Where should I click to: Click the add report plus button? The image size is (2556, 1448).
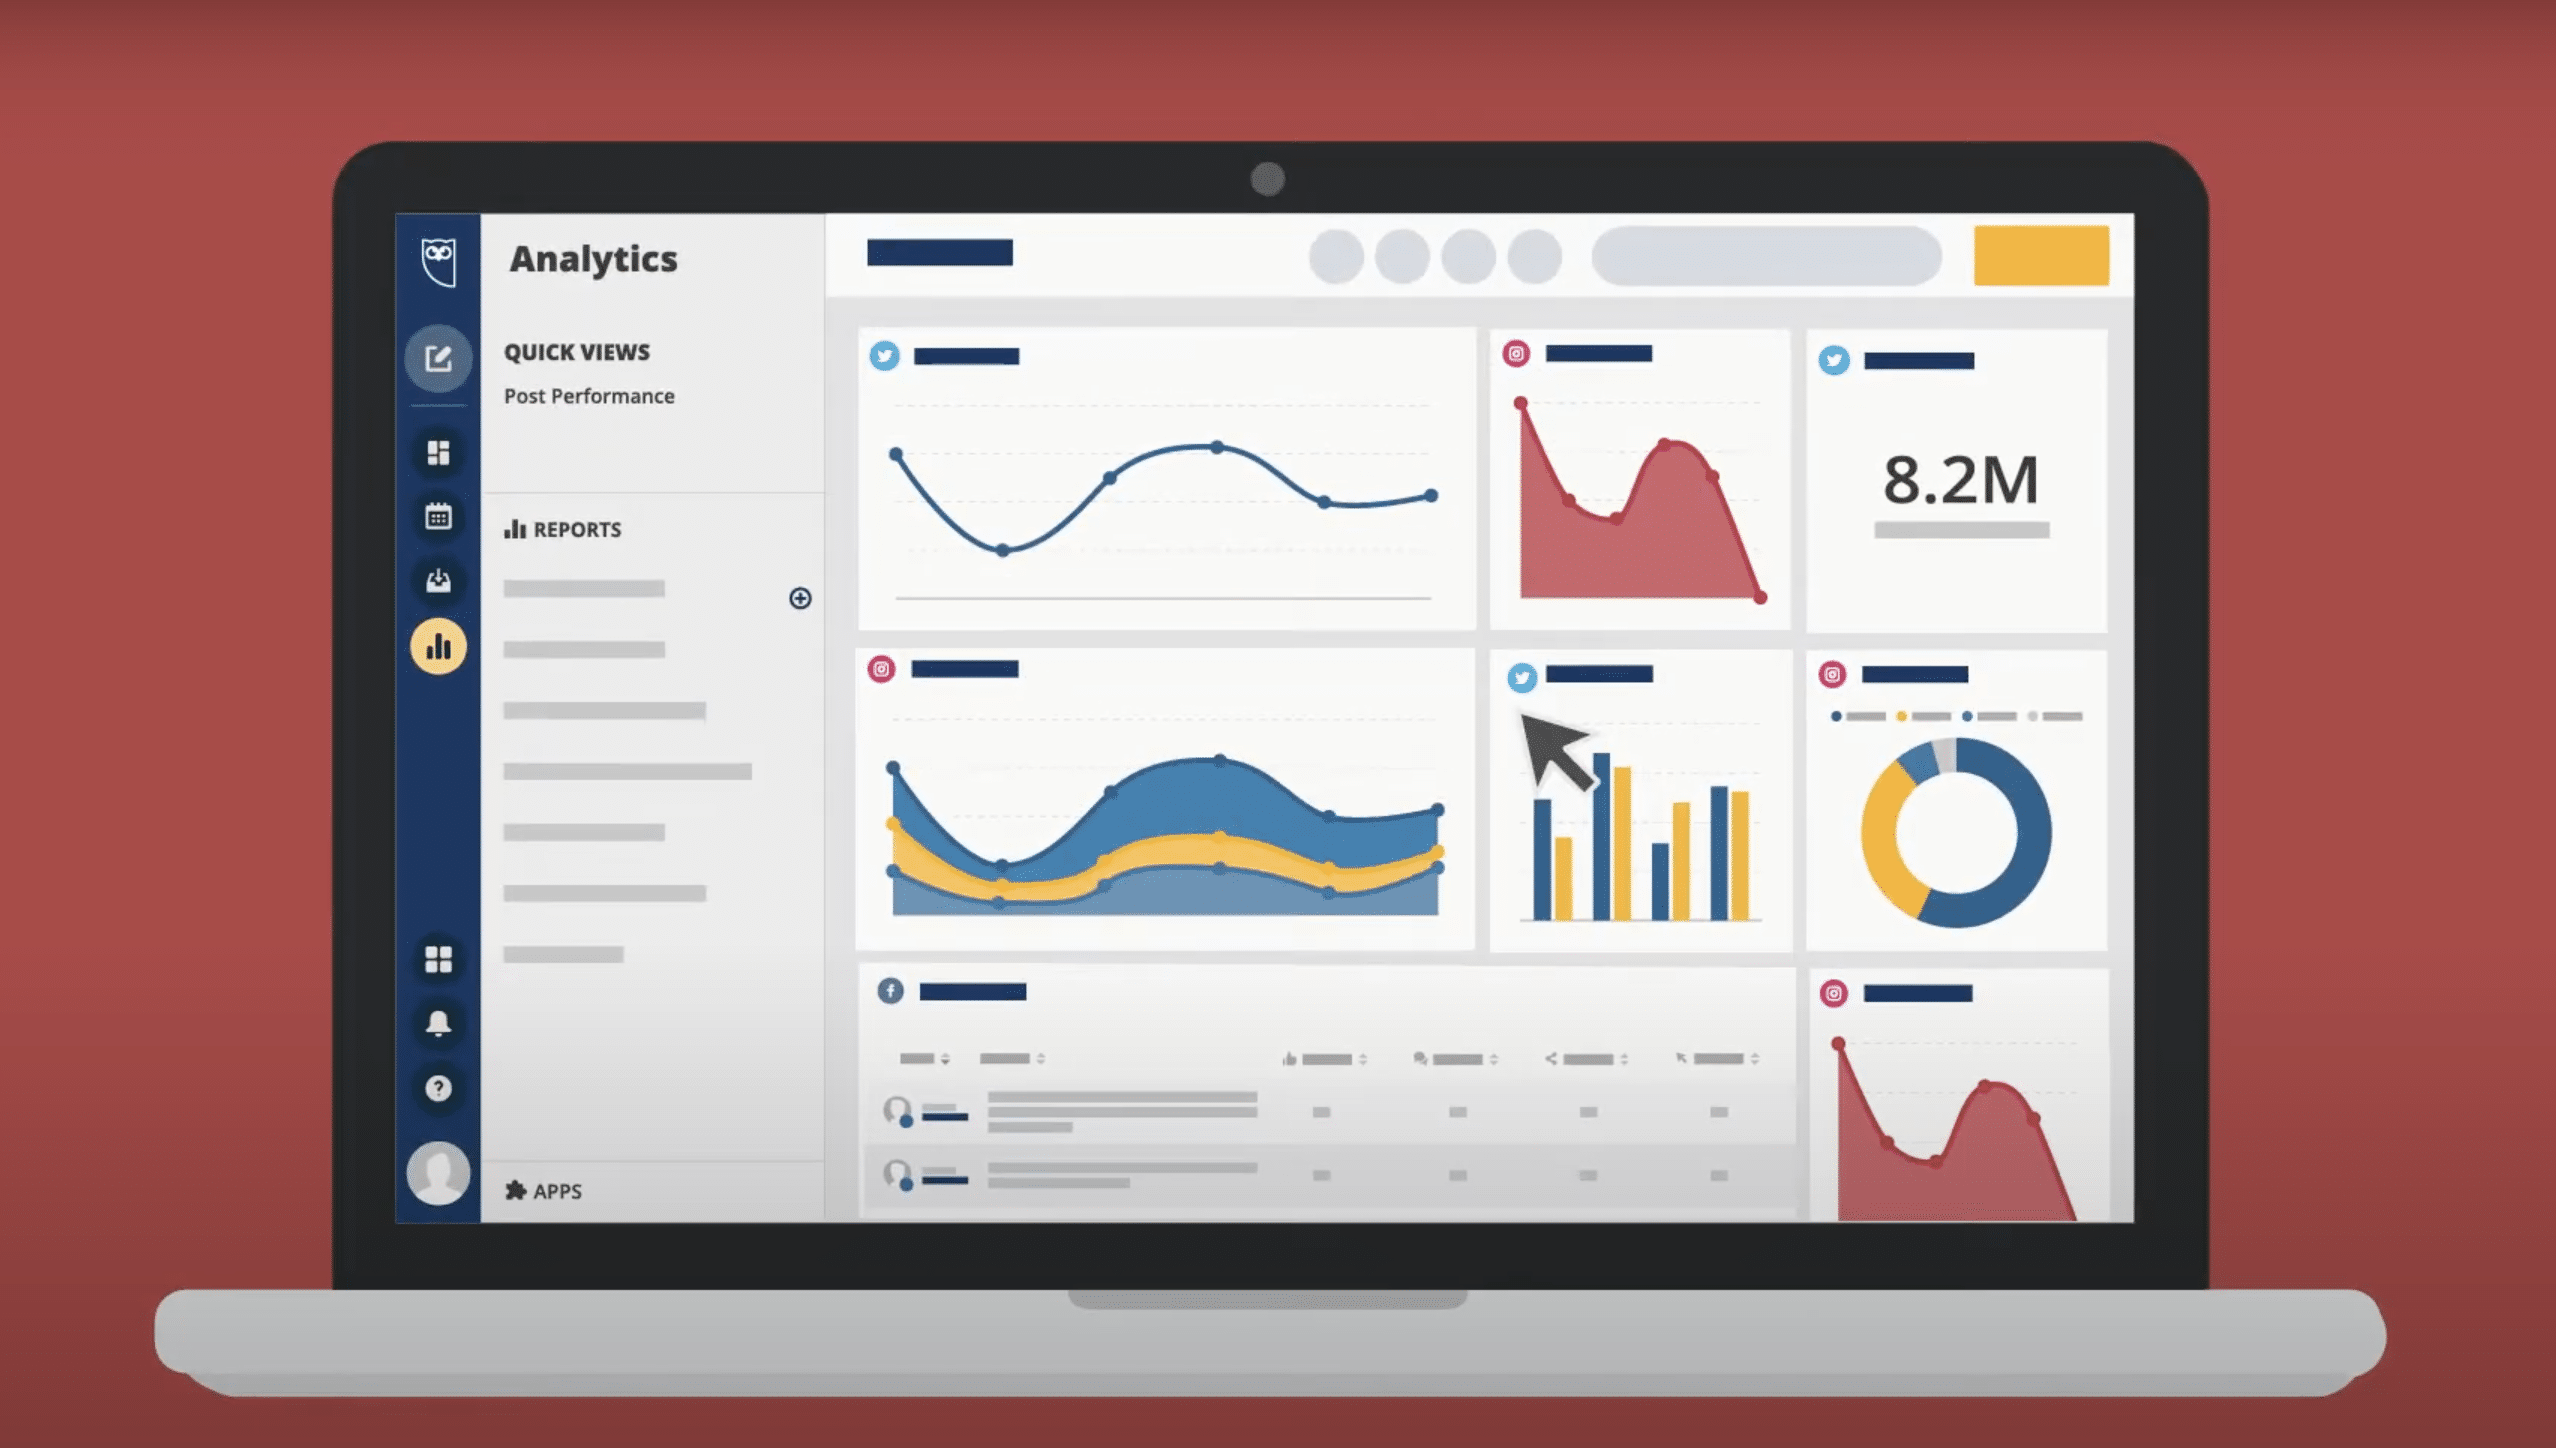801,599
